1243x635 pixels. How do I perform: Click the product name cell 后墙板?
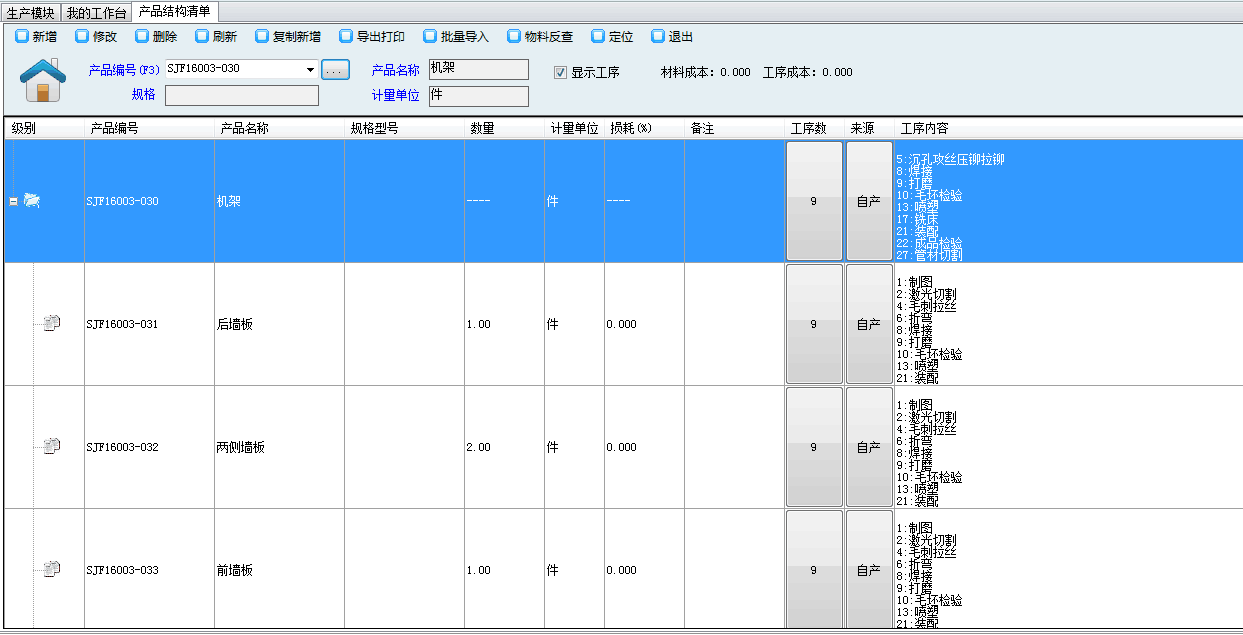click(x=280, y=324)
